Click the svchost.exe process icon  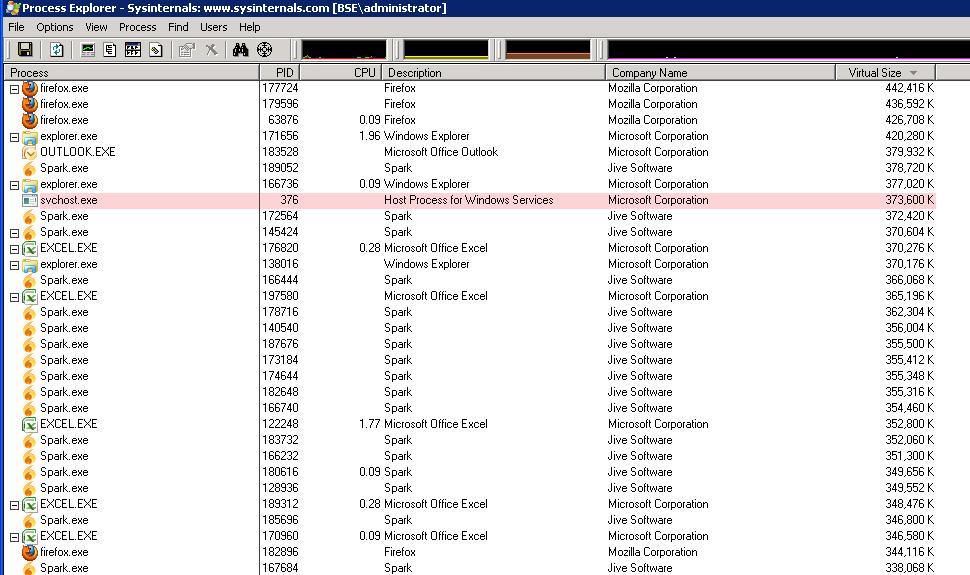click(30, 201)
